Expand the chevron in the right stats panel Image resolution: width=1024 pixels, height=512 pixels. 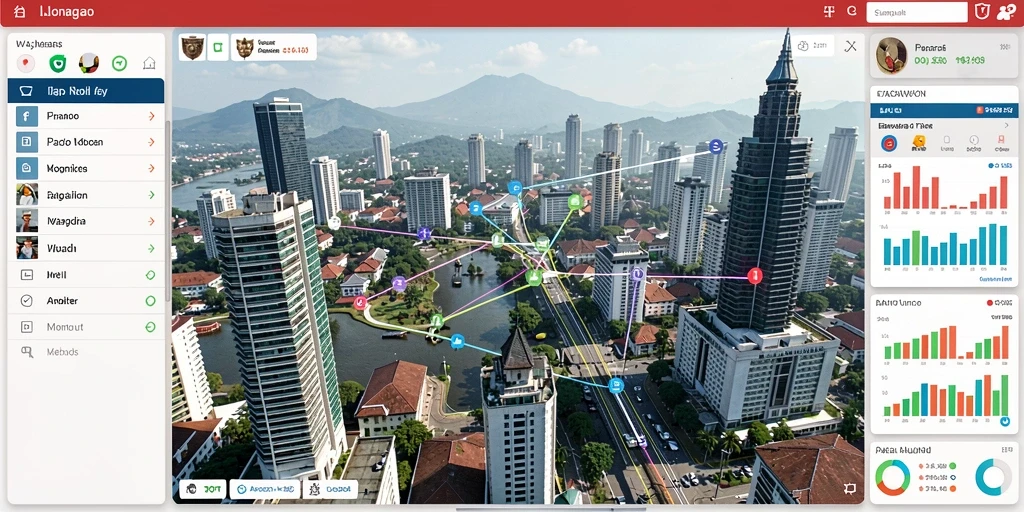click(x=1006, y=125)
